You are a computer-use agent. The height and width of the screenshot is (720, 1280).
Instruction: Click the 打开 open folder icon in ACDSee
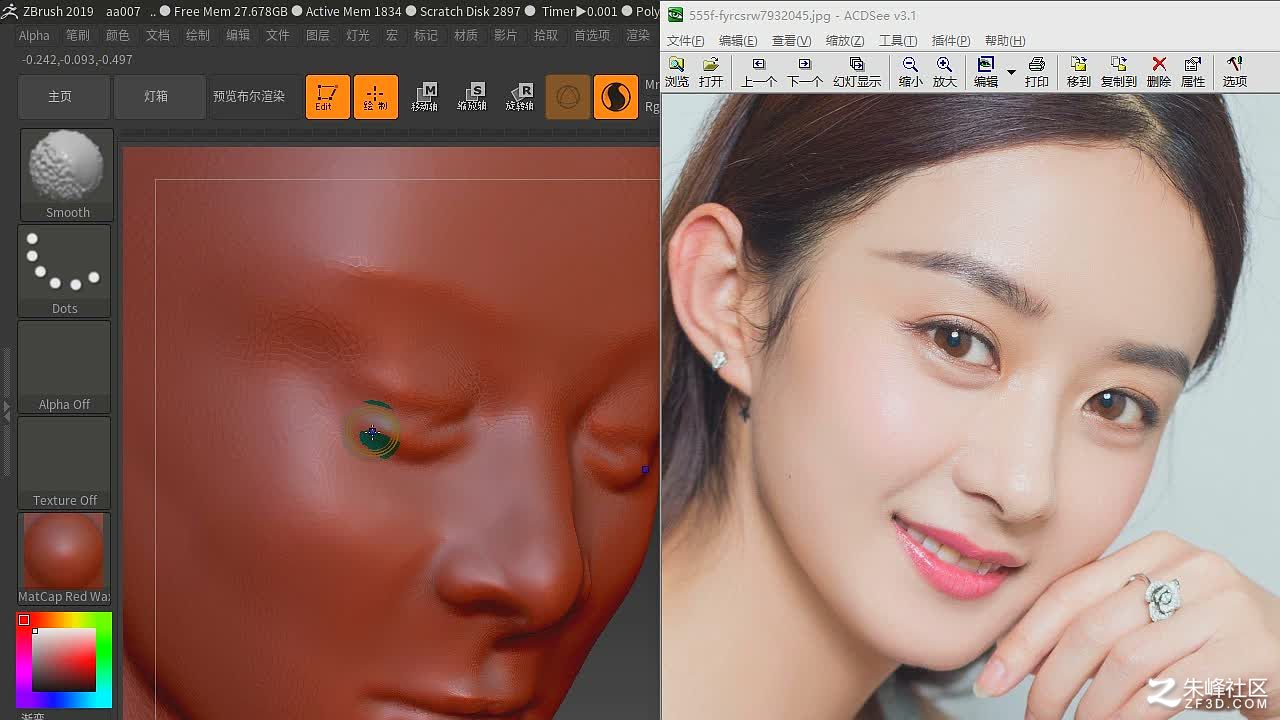(711, 73)
